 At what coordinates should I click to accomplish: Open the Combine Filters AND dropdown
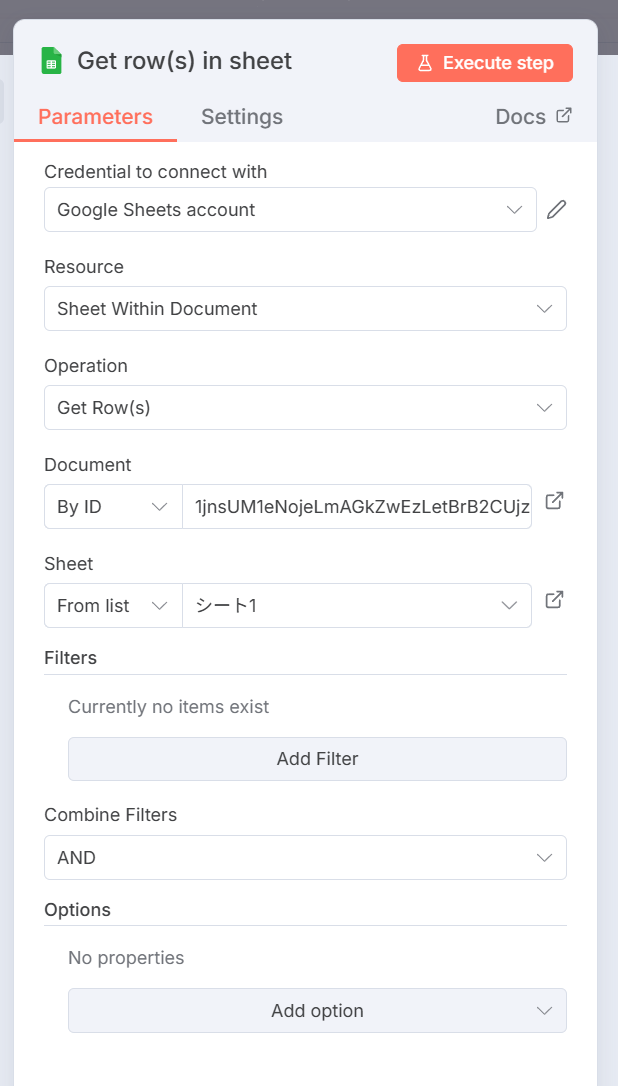coord(305,858)
